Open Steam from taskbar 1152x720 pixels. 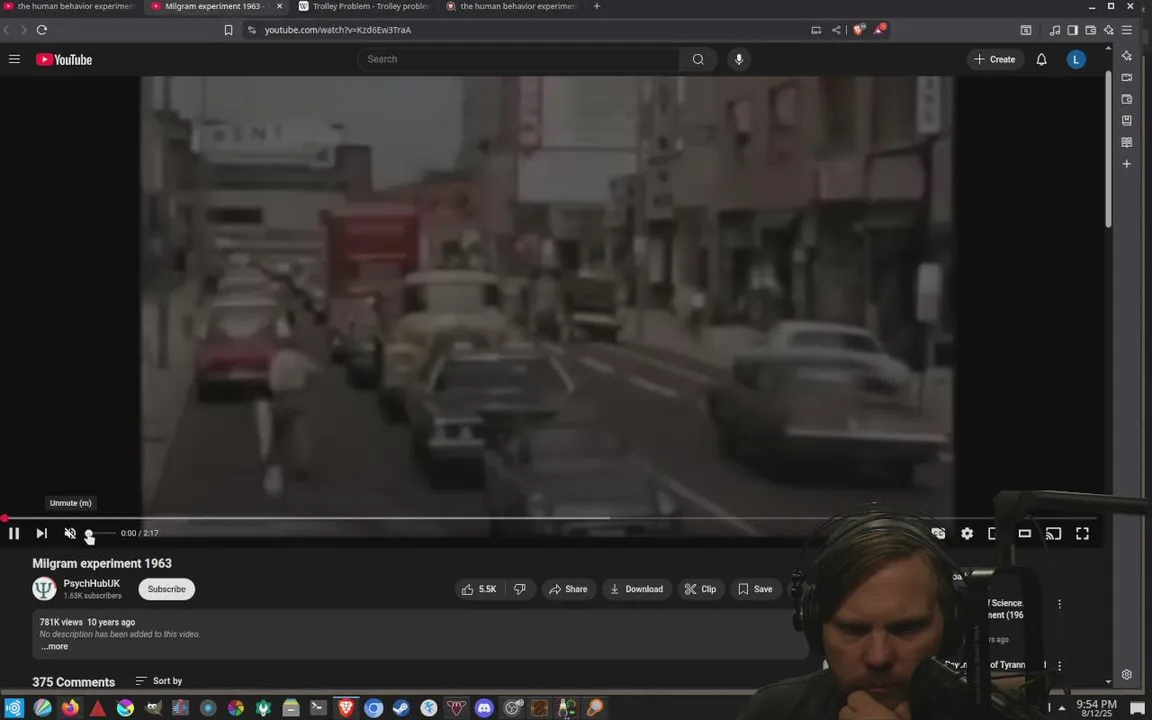click(401, 708)
